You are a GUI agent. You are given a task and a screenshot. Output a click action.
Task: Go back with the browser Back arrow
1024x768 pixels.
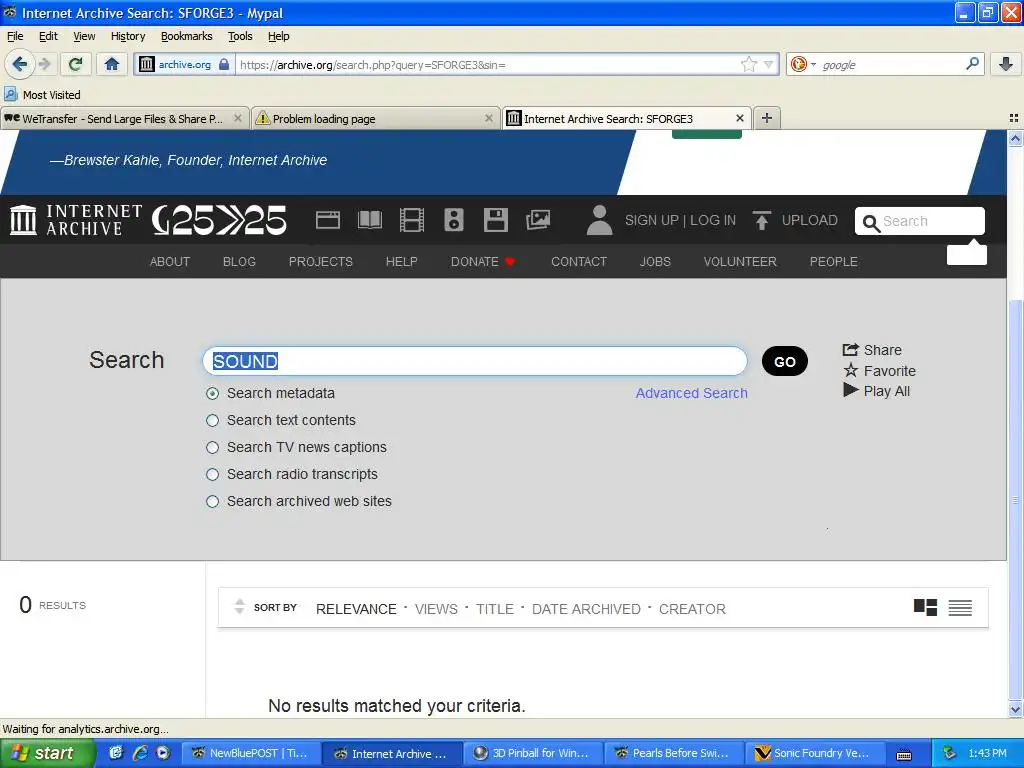click(20, 64)
